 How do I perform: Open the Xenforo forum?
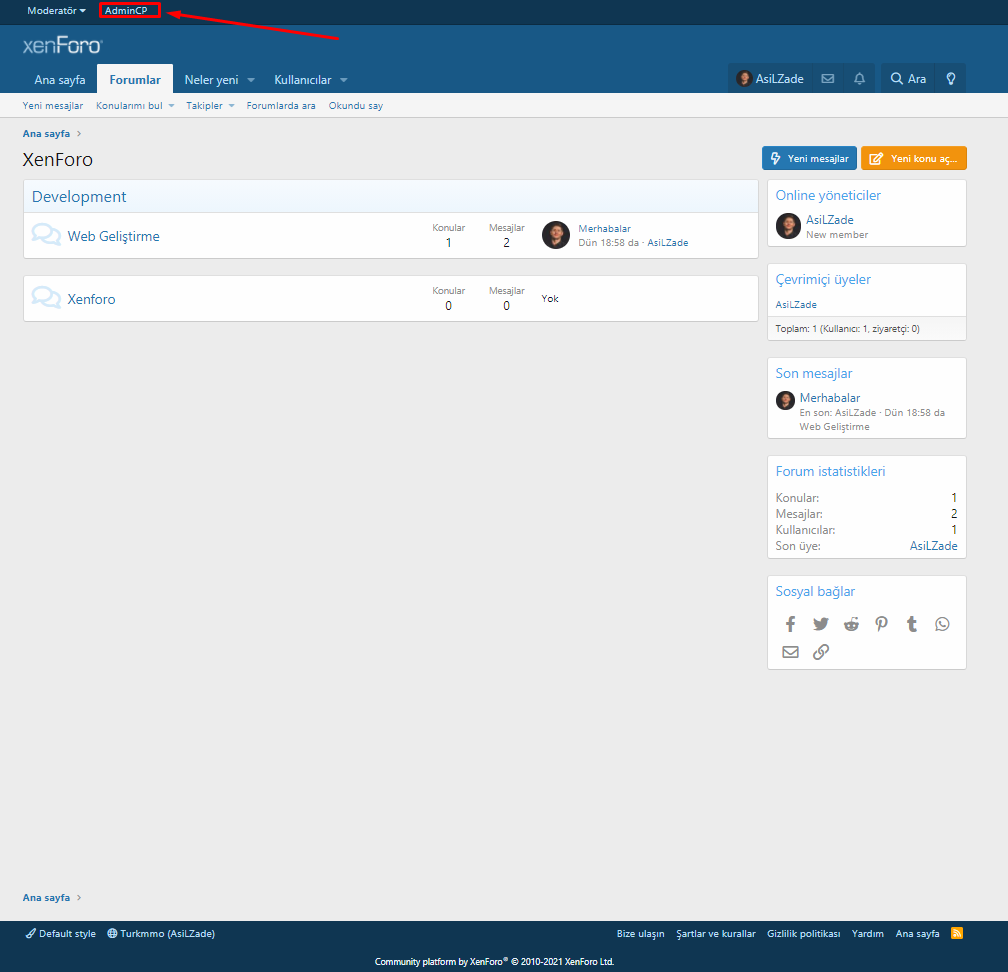pyautogui.click(x=91, y=299)
